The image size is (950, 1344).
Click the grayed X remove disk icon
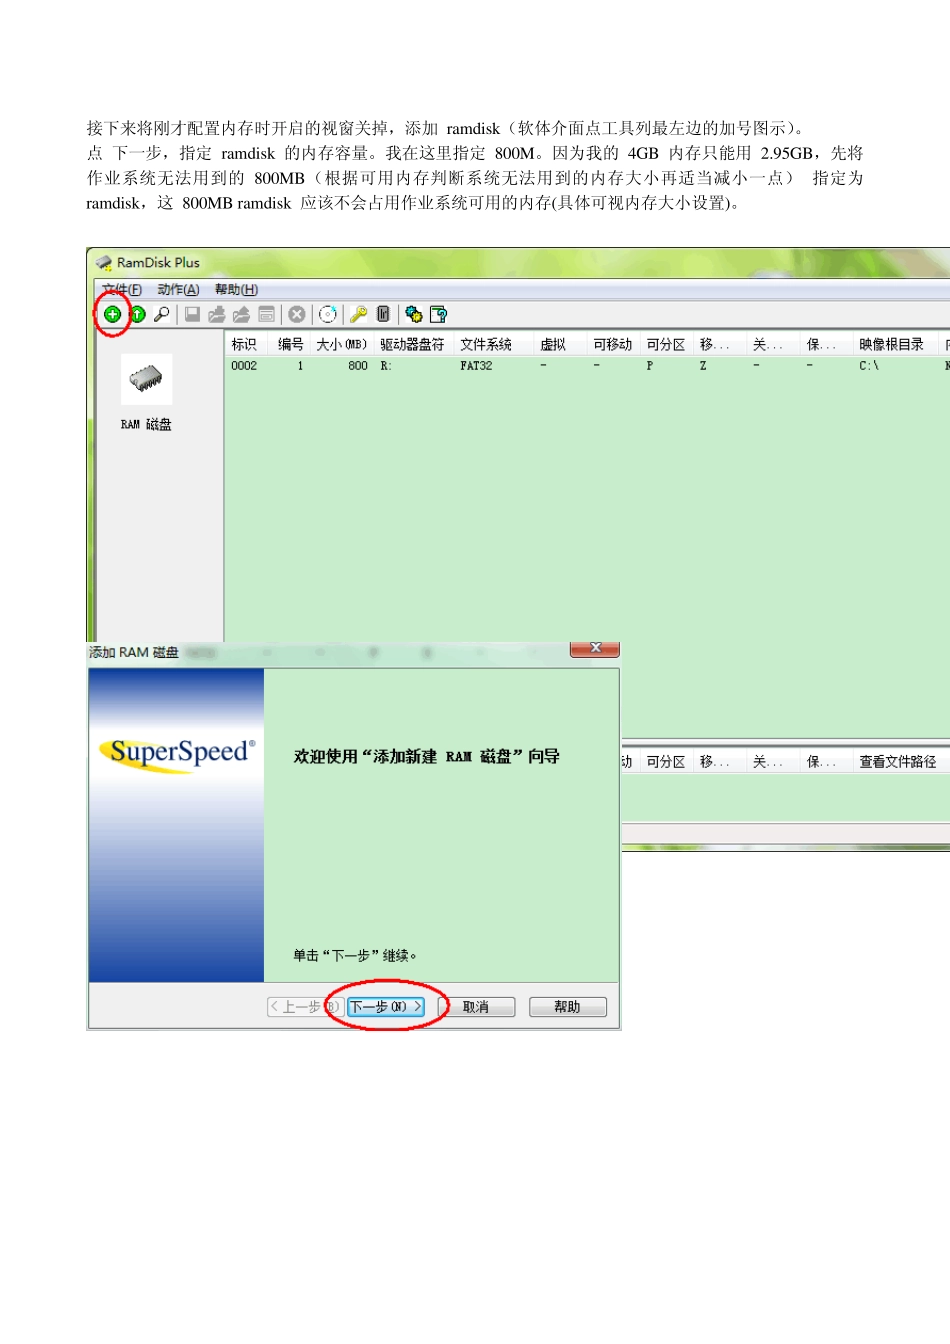(297, 314)
